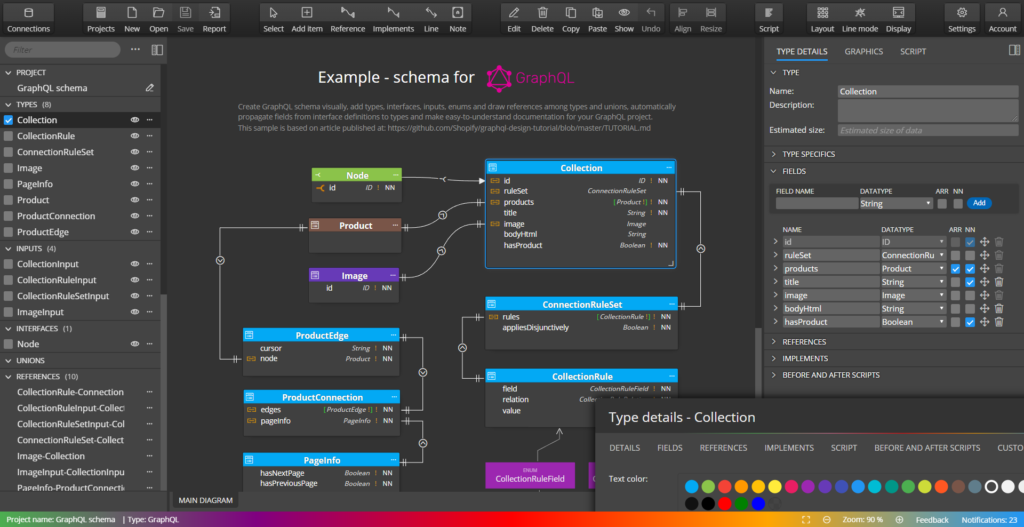Viewport: 1024px width, 527px height.
Task: Uncheck the Collection type checkbox
Action: click(8, 120)
